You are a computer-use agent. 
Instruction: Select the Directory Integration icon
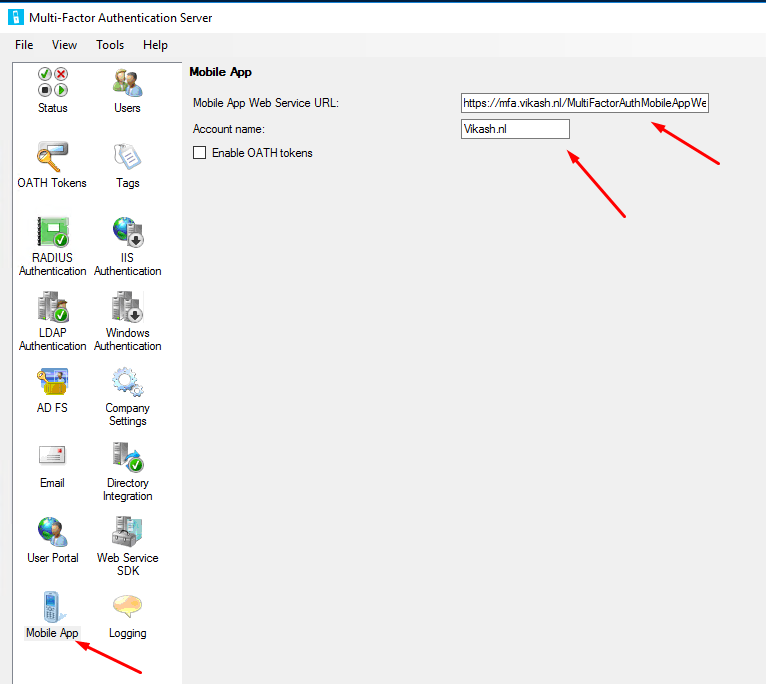click(x=128, y=457)
